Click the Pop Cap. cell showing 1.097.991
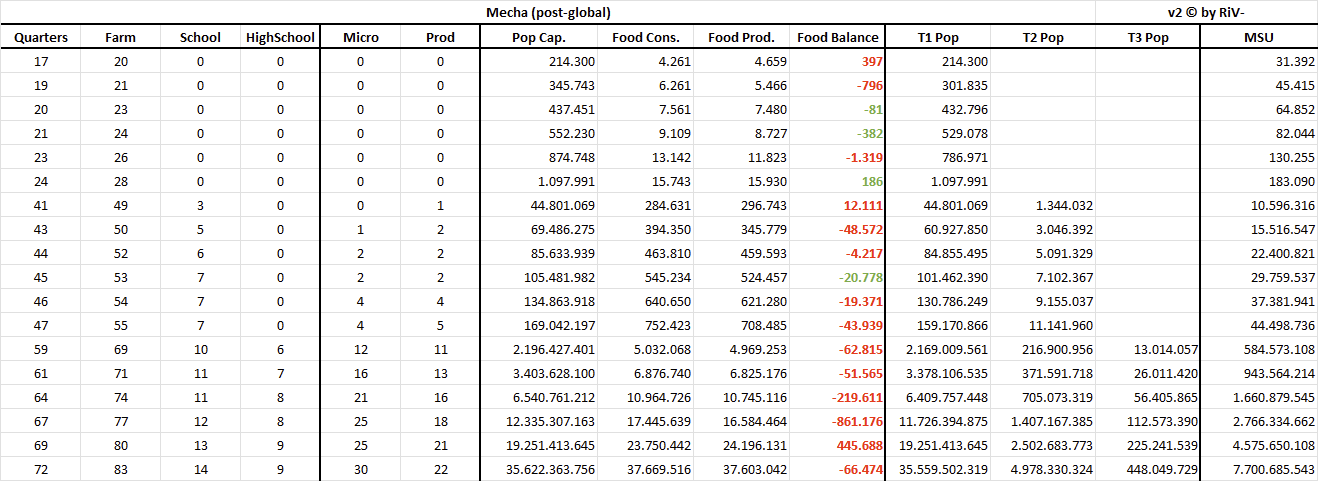The width and height of the screenshot is (1318, 481). [561, 182]
